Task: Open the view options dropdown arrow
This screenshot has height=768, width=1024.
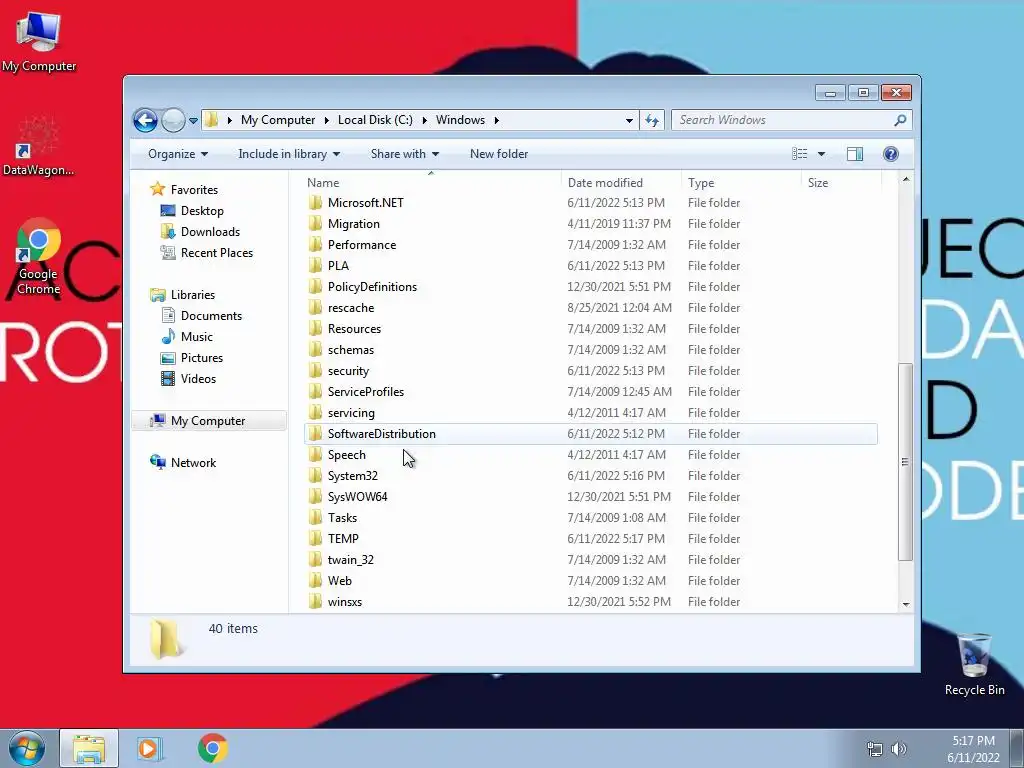Action: (822, 154)
